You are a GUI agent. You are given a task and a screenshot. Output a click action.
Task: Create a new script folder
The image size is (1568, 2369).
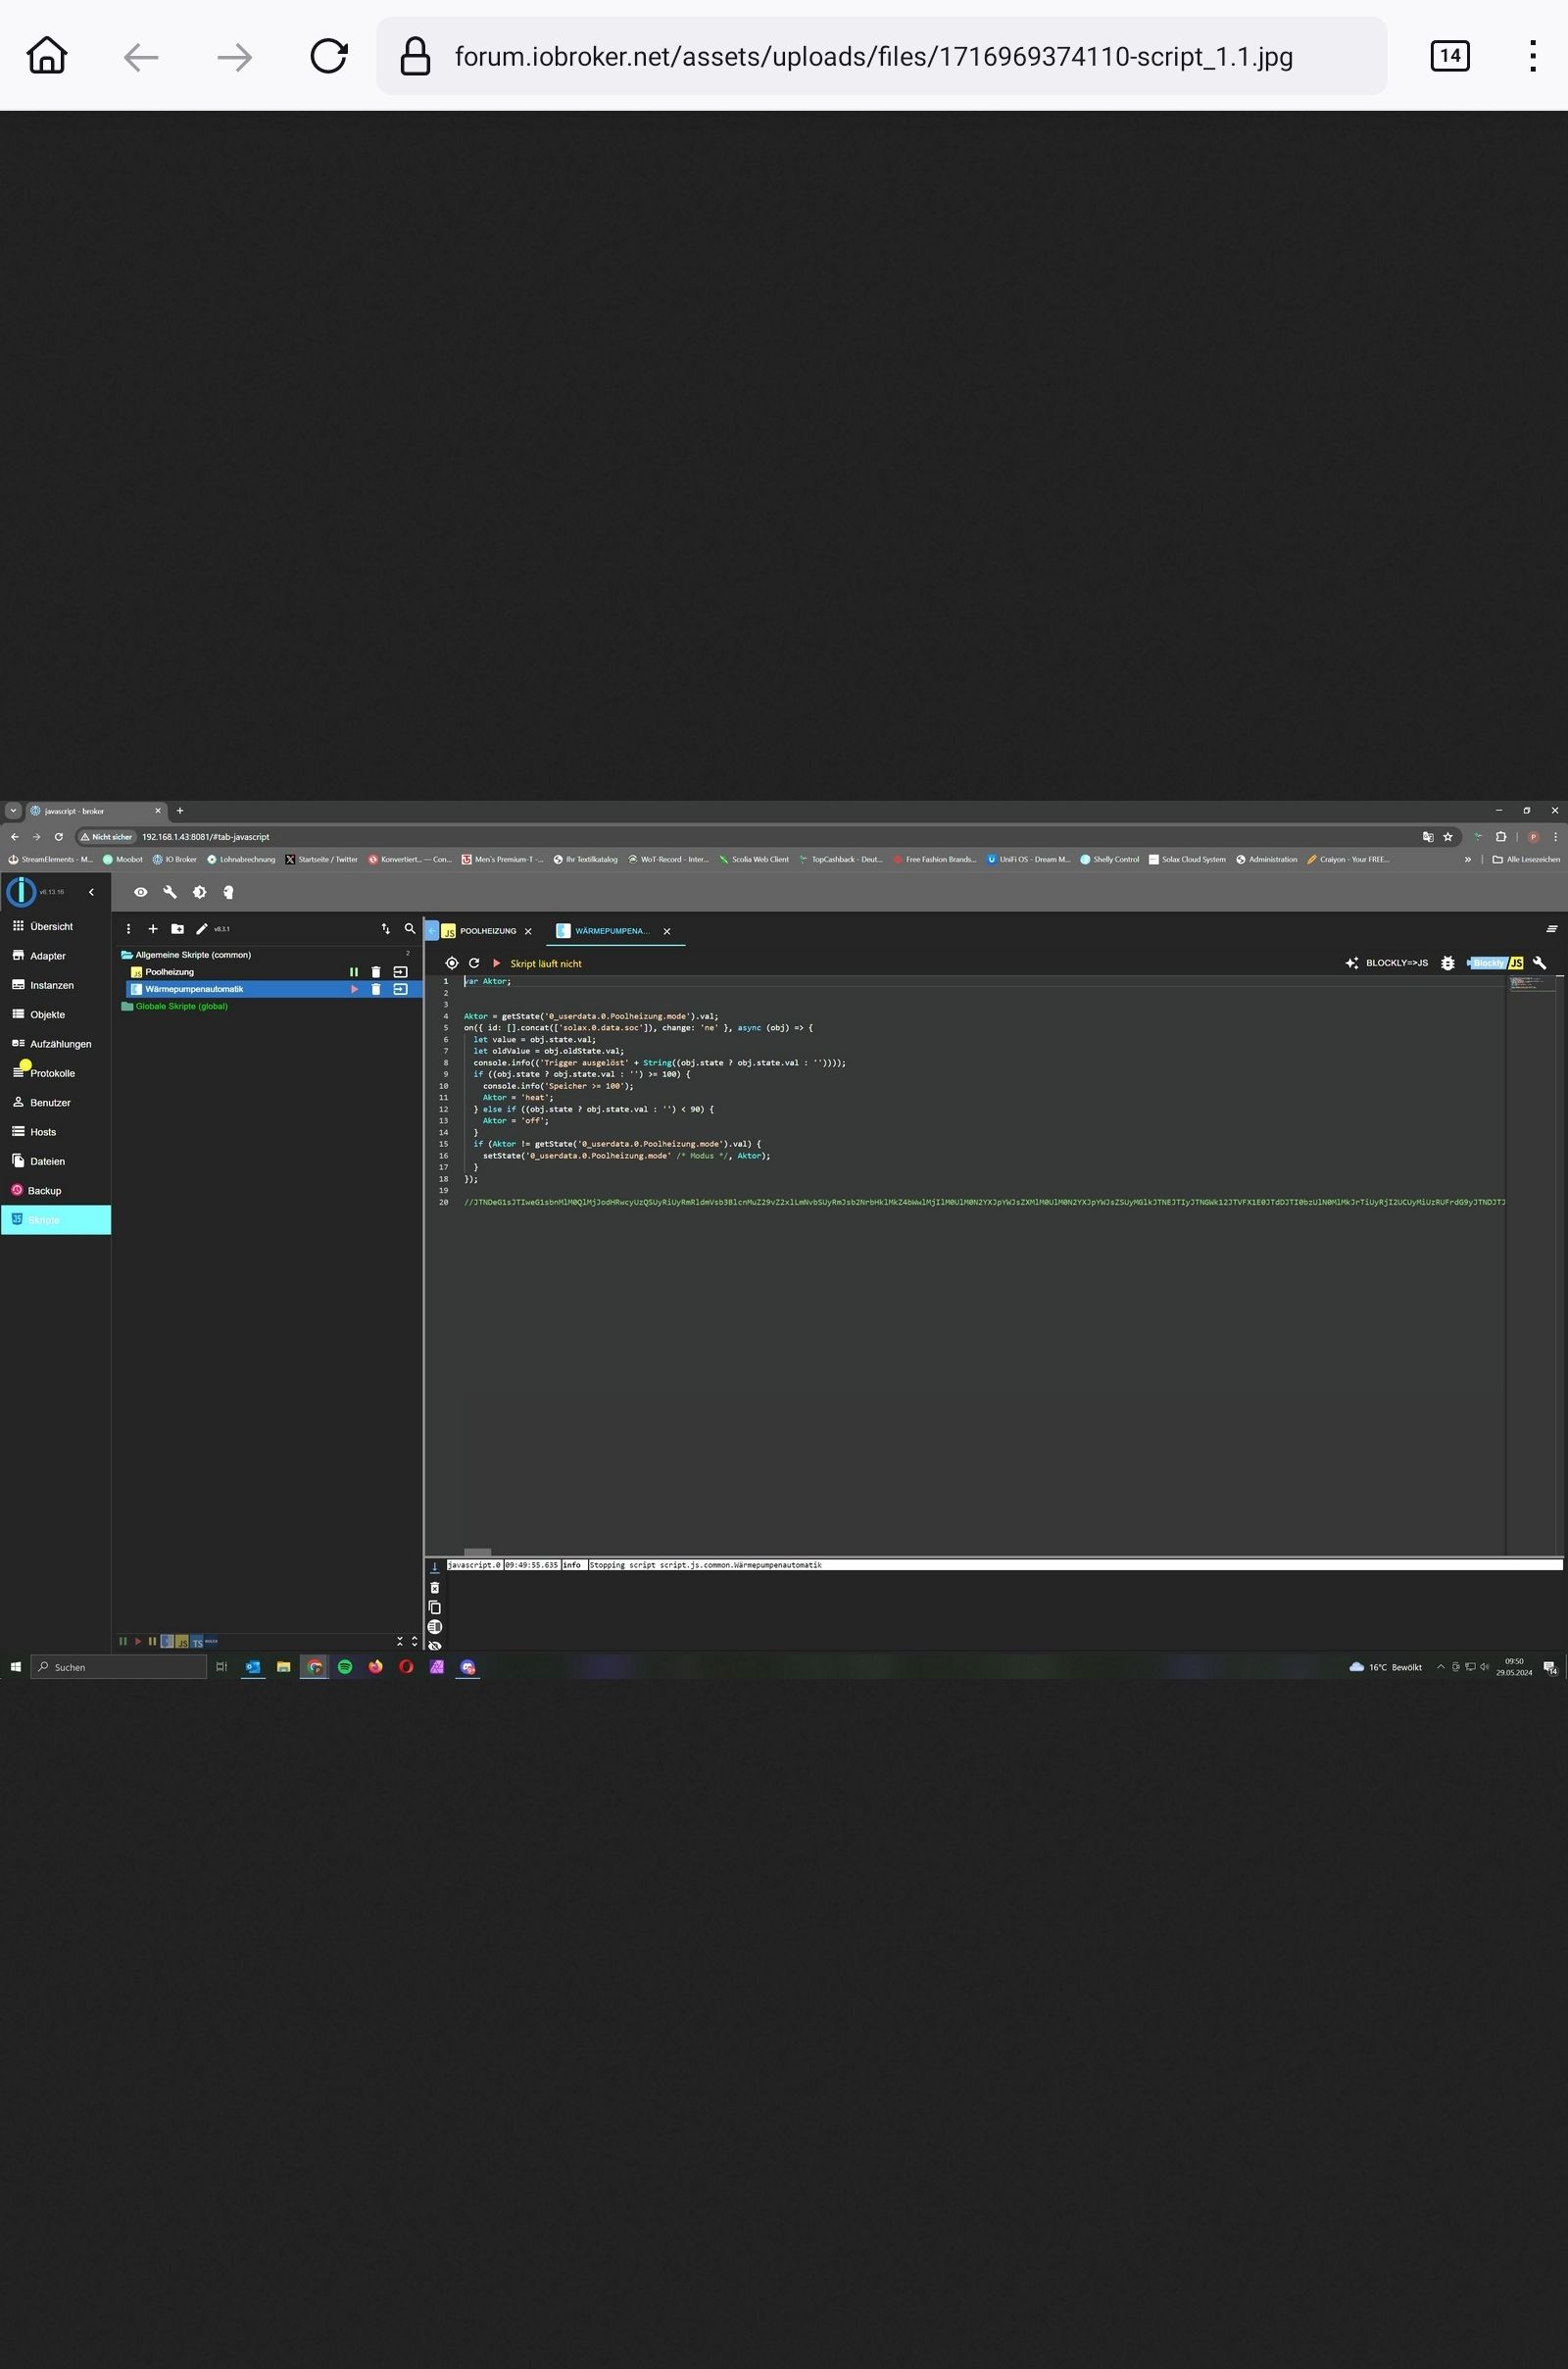[x=177, y=929]
